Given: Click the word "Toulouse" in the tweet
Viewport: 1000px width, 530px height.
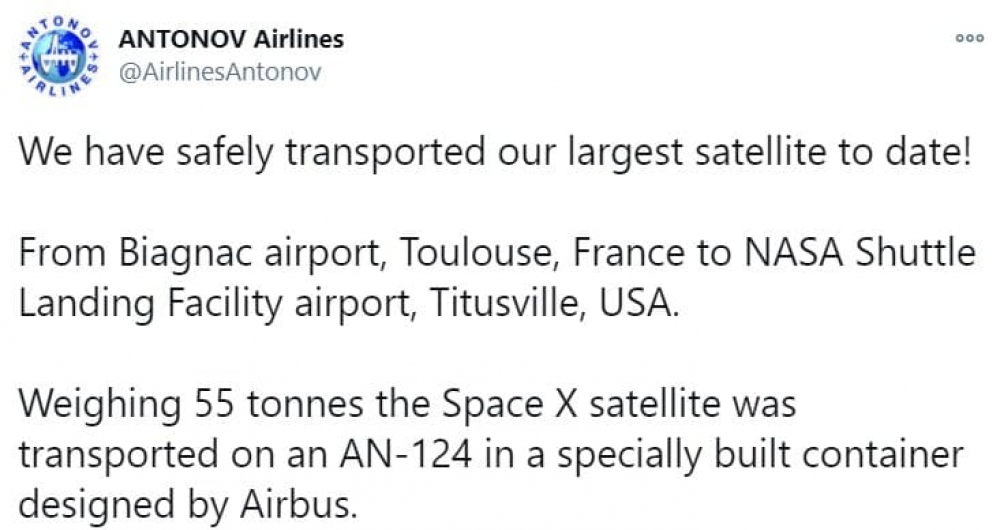Looking at the screenshot, I should pyautogui.click(x=478, y=254).
